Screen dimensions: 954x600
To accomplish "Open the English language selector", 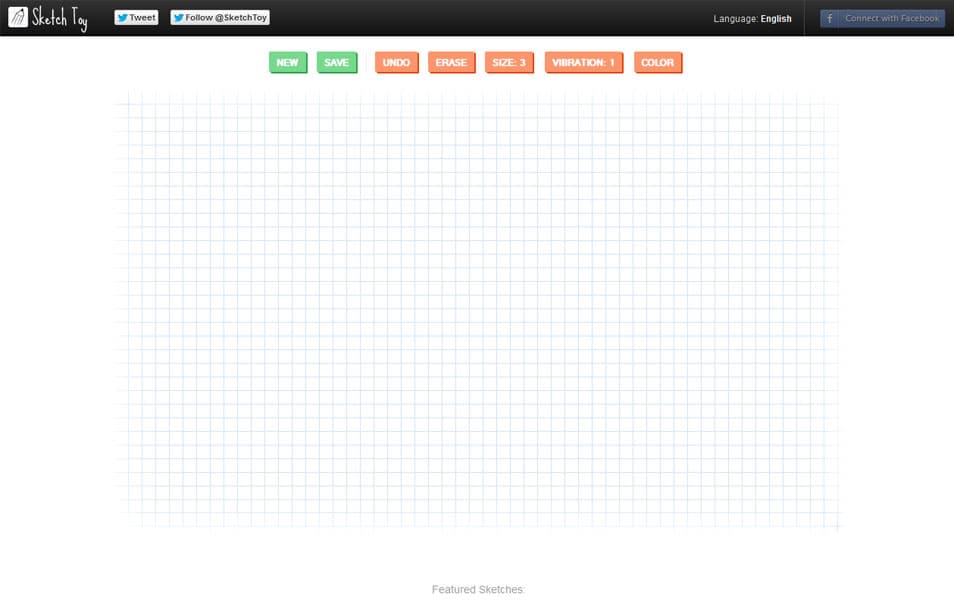I will [x=776, y=18].
